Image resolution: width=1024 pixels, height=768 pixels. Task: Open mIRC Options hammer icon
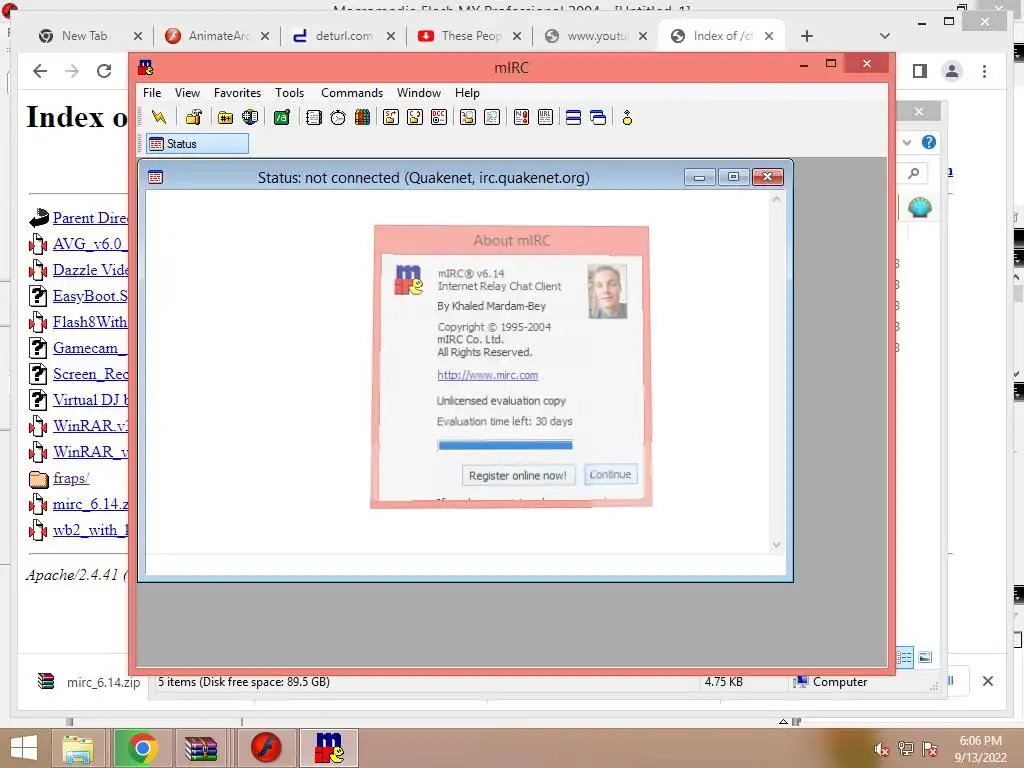(x=194, y=118)
